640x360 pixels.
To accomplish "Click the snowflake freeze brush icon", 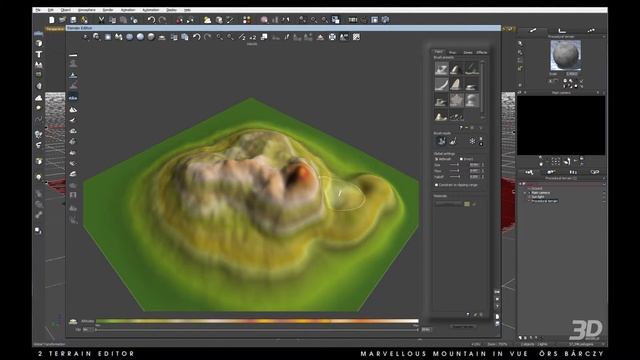I will [472, 141].
